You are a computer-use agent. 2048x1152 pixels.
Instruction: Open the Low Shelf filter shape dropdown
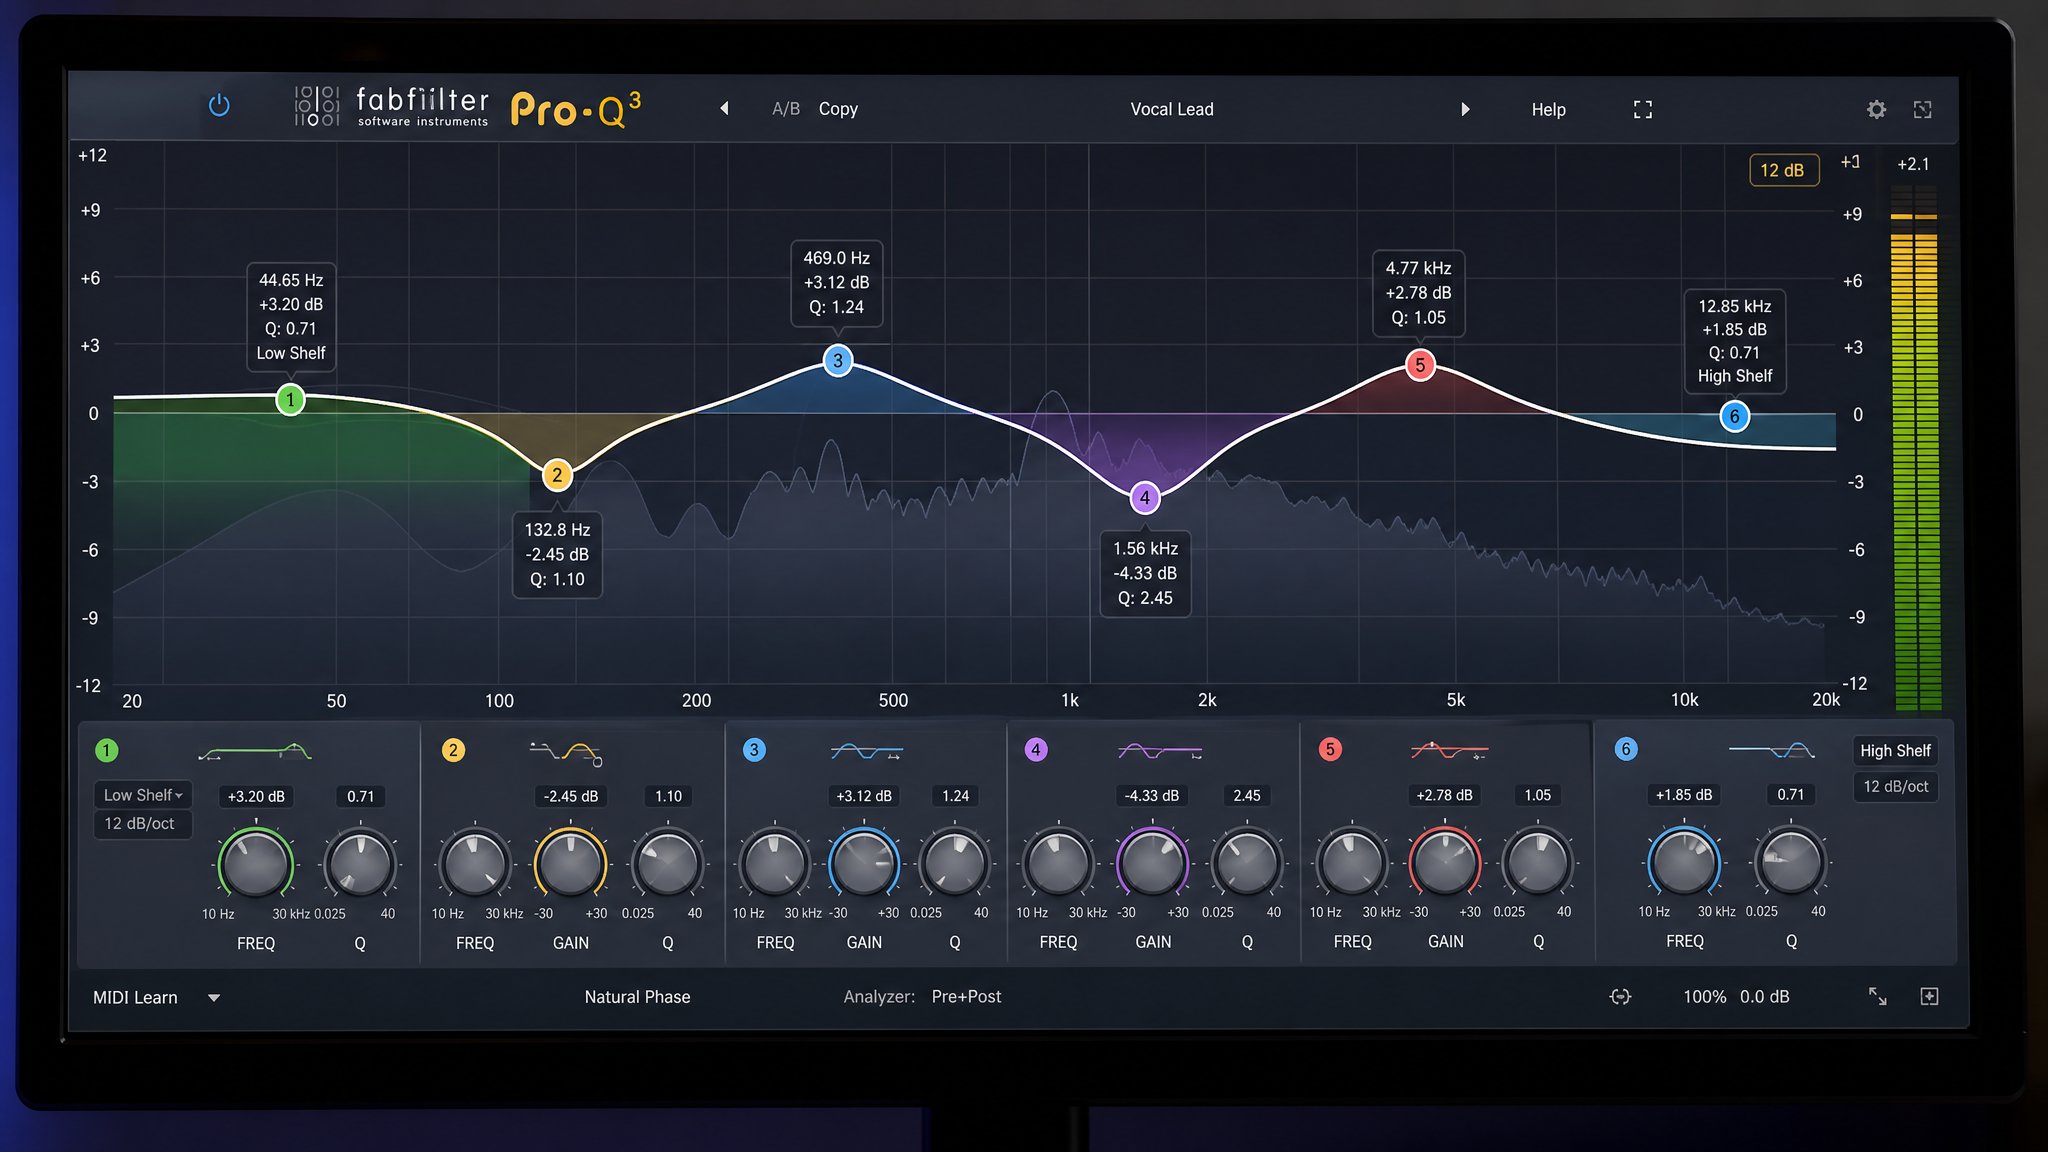143,795
